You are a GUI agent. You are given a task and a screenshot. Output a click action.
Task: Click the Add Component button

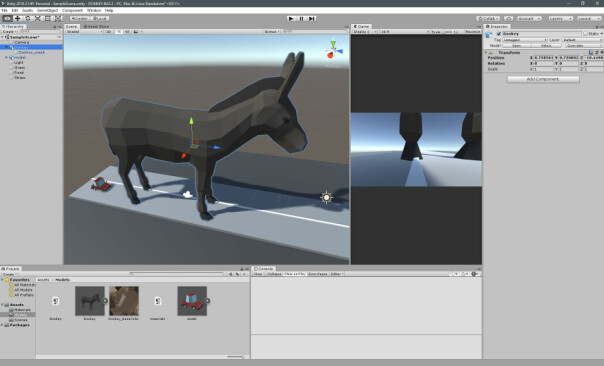tap(543, 79)
